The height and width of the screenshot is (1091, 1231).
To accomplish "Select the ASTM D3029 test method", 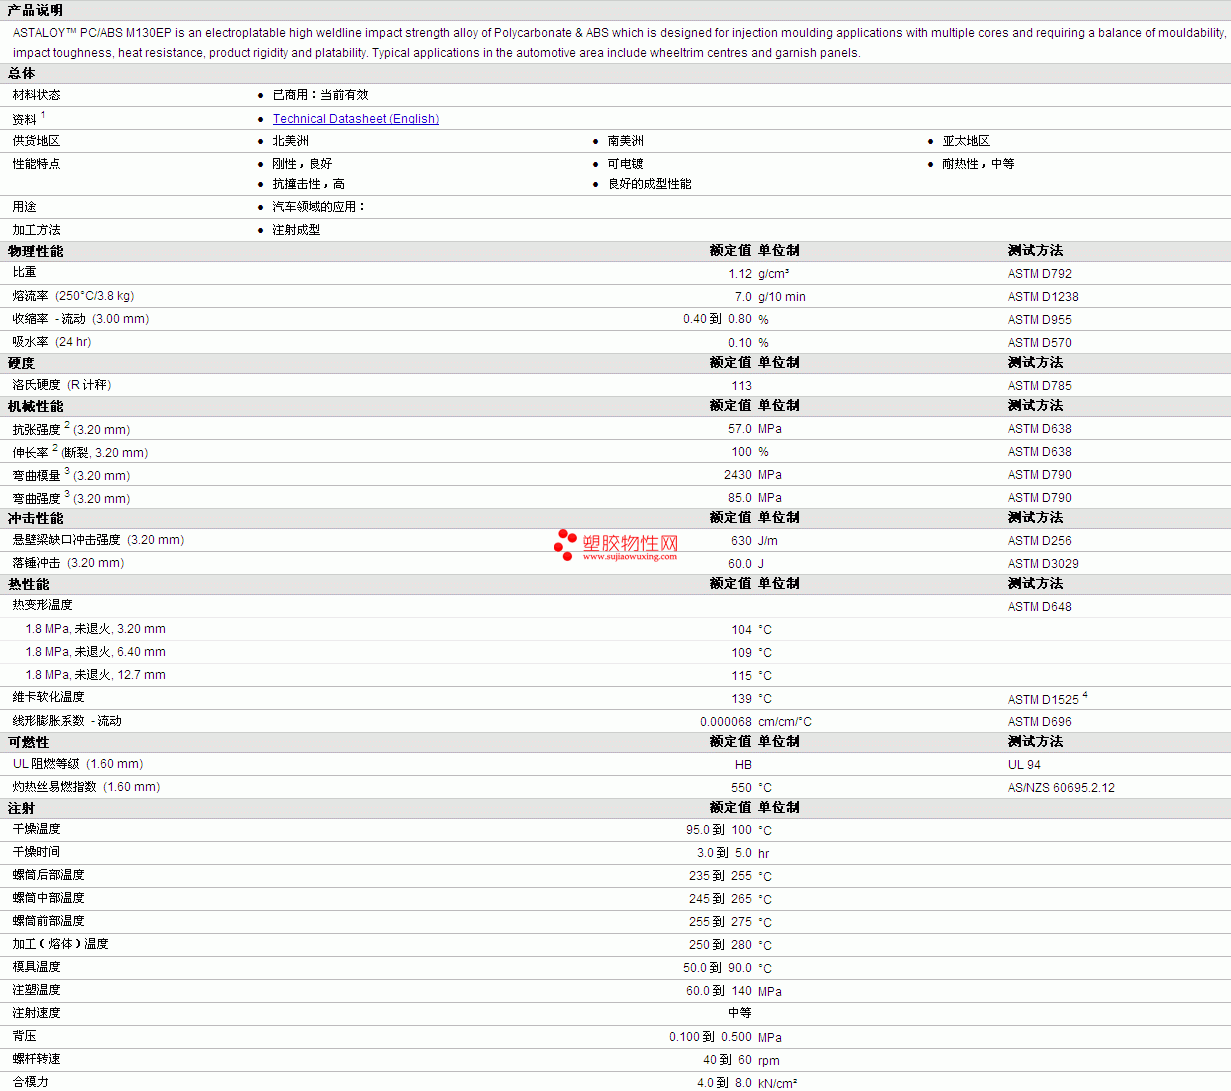I will click(x=1043, y=564).
